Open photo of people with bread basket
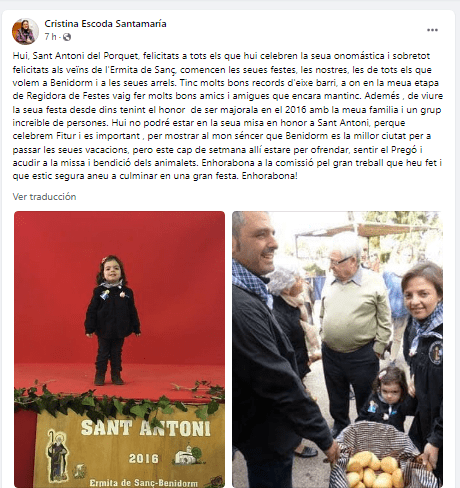 (x=337, y=349)
